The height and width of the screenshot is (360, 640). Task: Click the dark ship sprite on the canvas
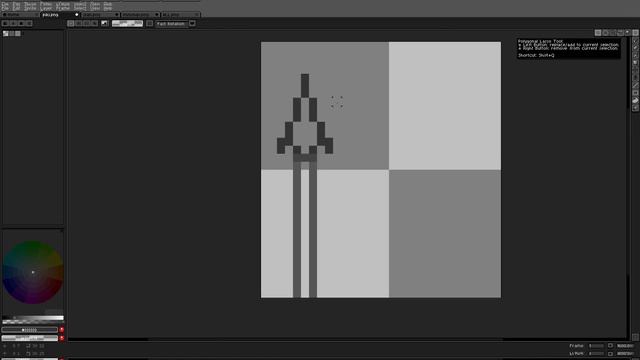(x=305, y=118)
